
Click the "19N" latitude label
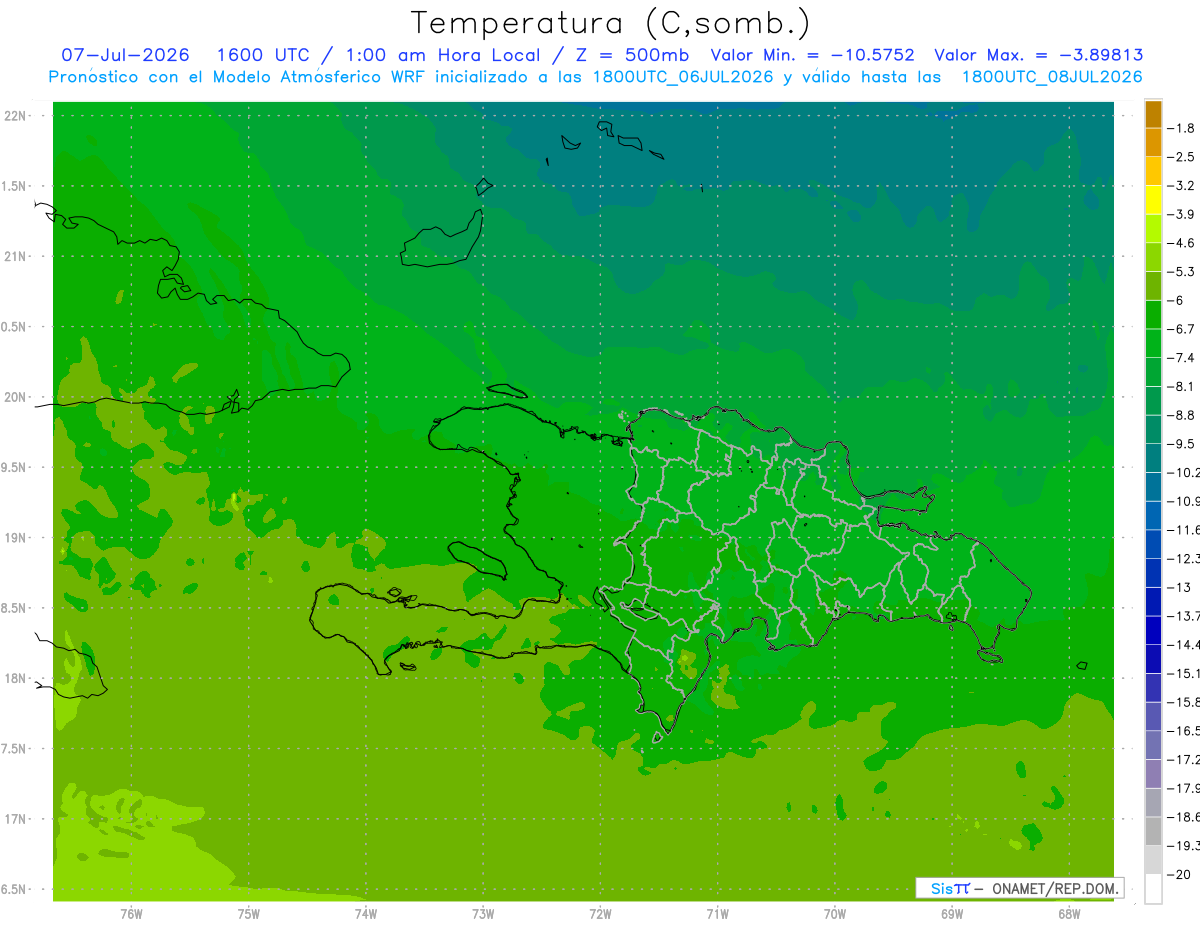[16, 538]
